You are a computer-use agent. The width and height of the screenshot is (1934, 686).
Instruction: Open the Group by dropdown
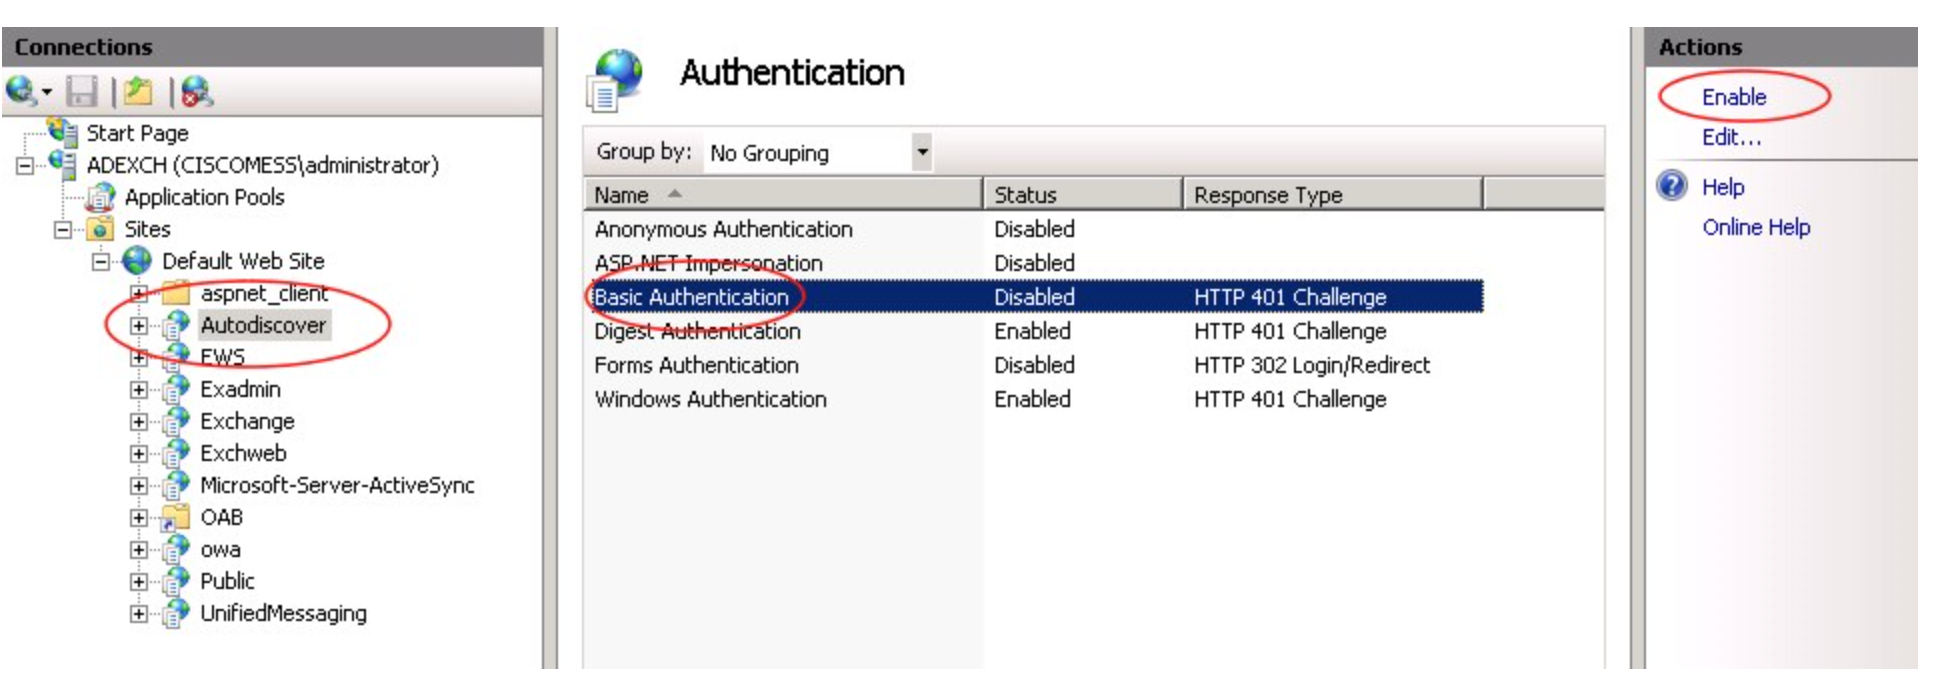click(x=922, y=152)
